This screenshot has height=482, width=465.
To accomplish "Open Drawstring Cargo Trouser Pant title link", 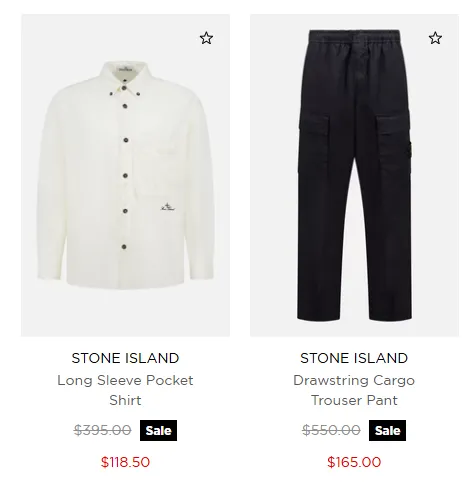I will [354, 390].
